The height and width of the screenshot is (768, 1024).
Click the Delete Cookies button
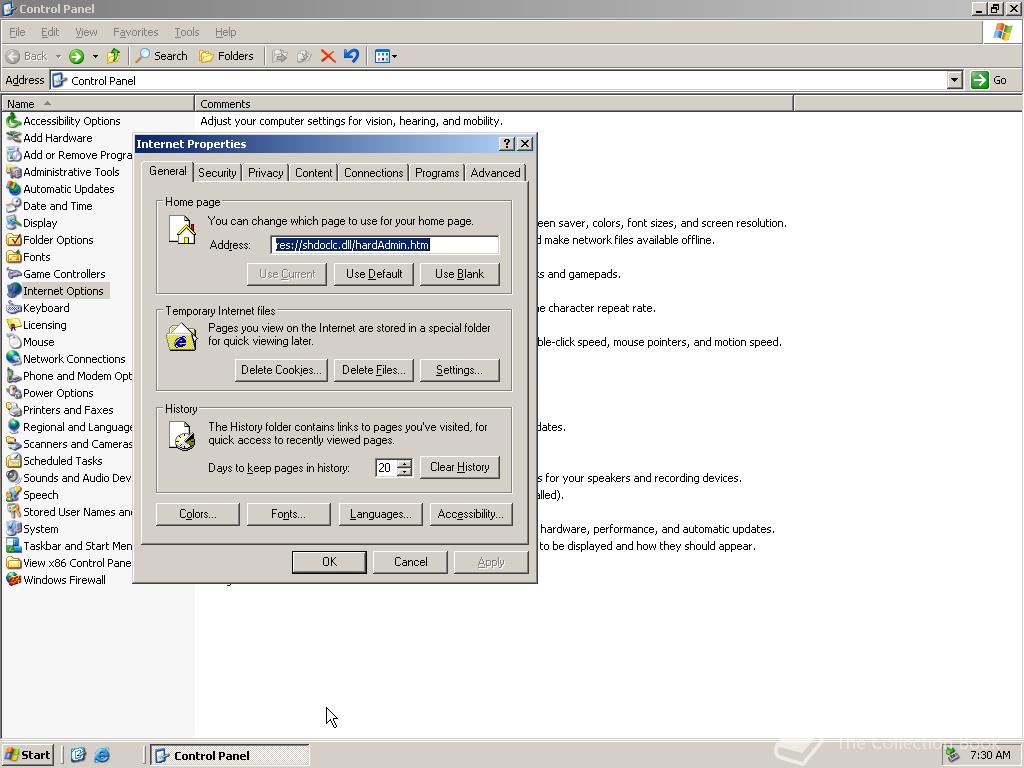[281, 370]
